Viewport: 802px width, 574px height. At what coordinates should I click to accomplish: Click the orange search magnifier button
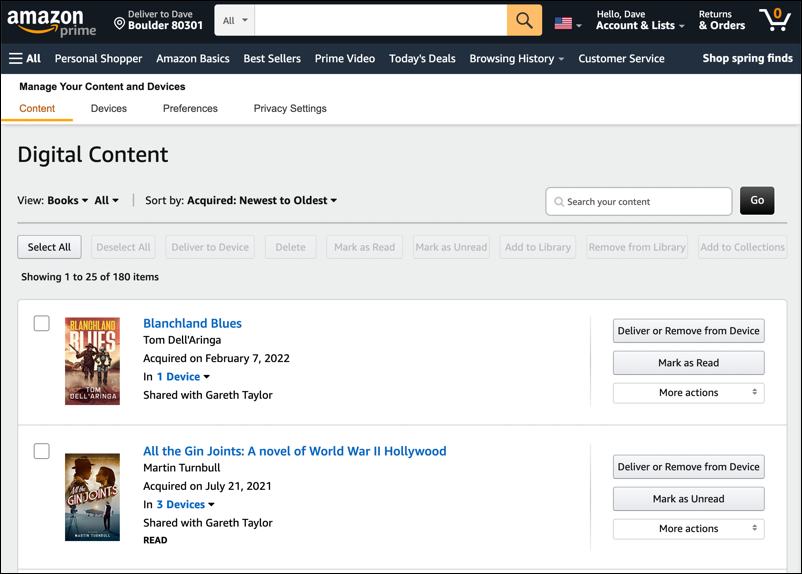tap(524, 20)
